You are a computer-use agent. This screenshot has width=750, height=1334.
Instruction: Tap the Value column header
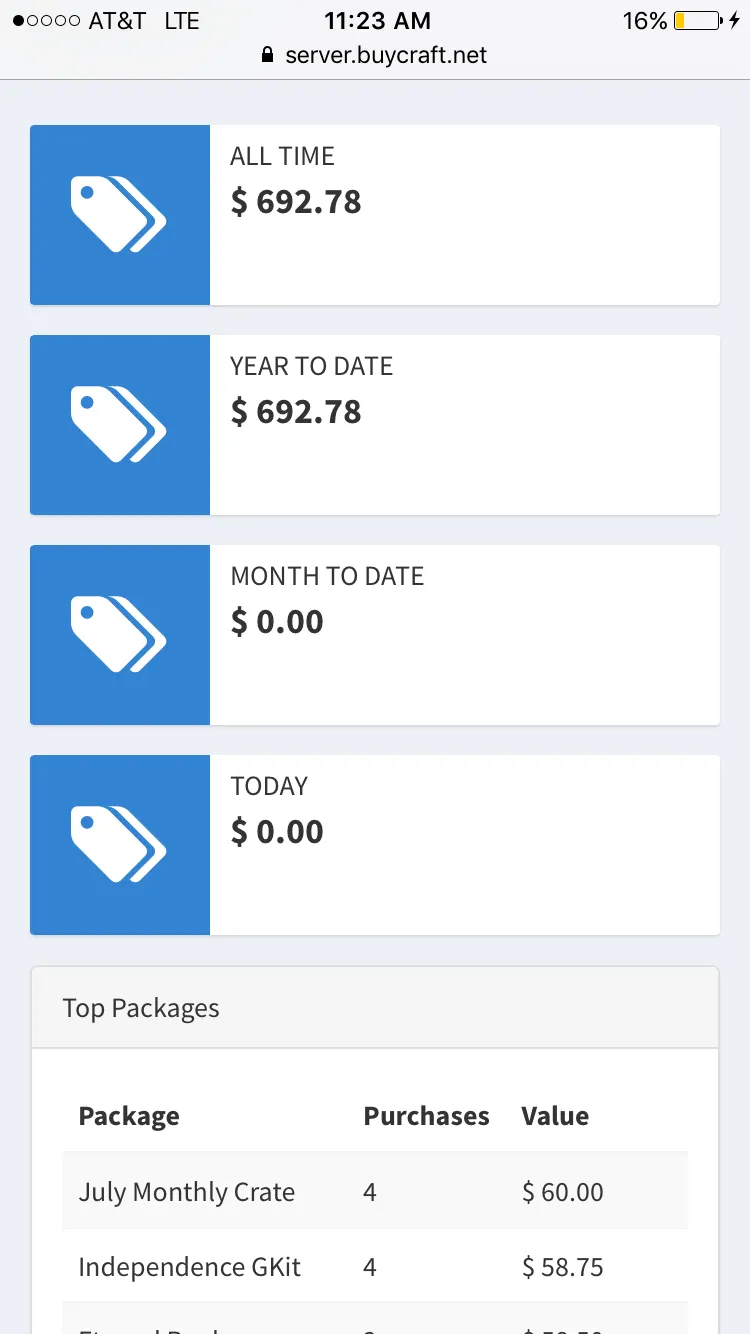point(555,1116)
